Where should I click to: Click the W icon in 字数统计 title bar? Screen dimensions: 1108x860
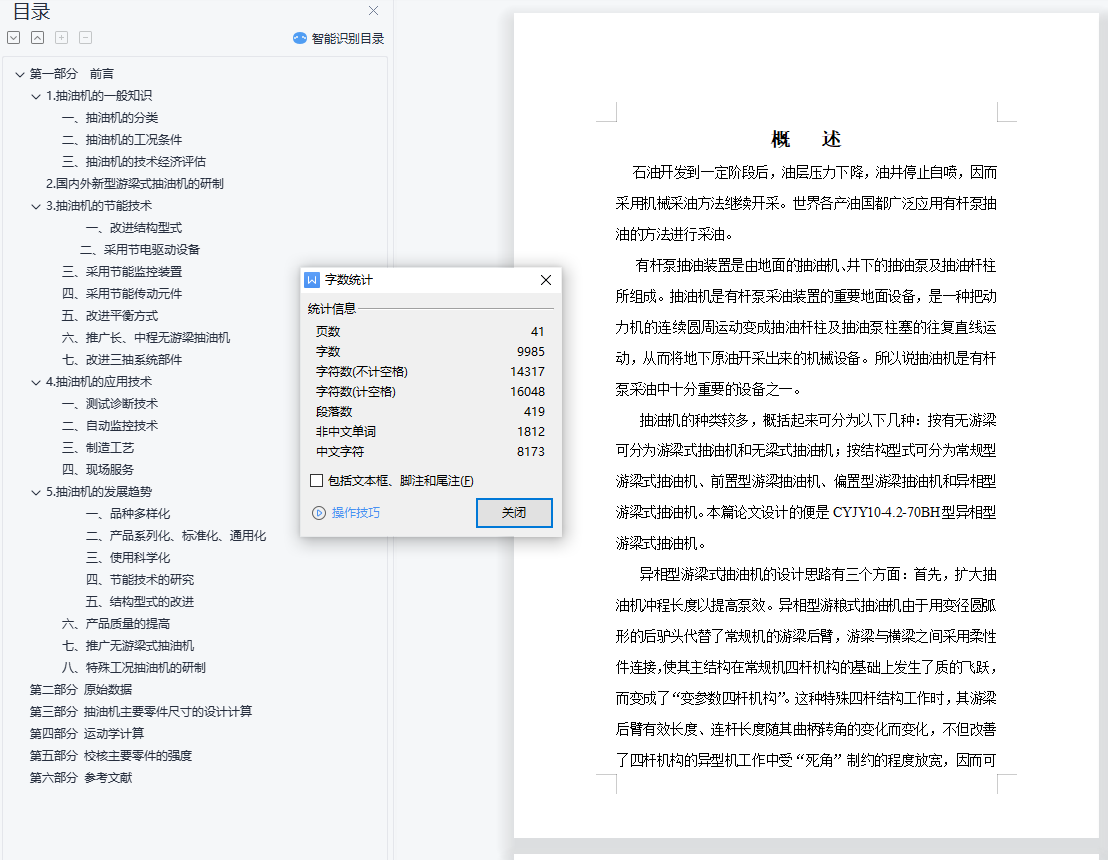[312, 280]
